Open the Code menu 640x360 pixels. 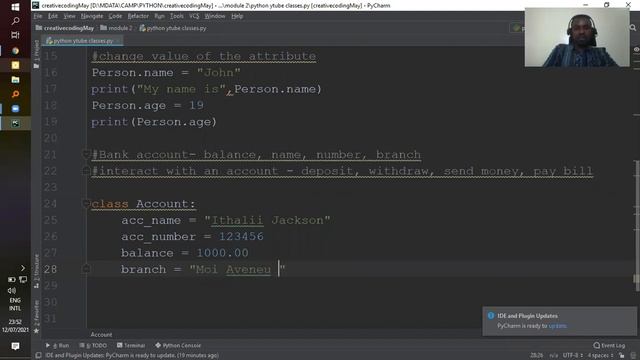115,16
